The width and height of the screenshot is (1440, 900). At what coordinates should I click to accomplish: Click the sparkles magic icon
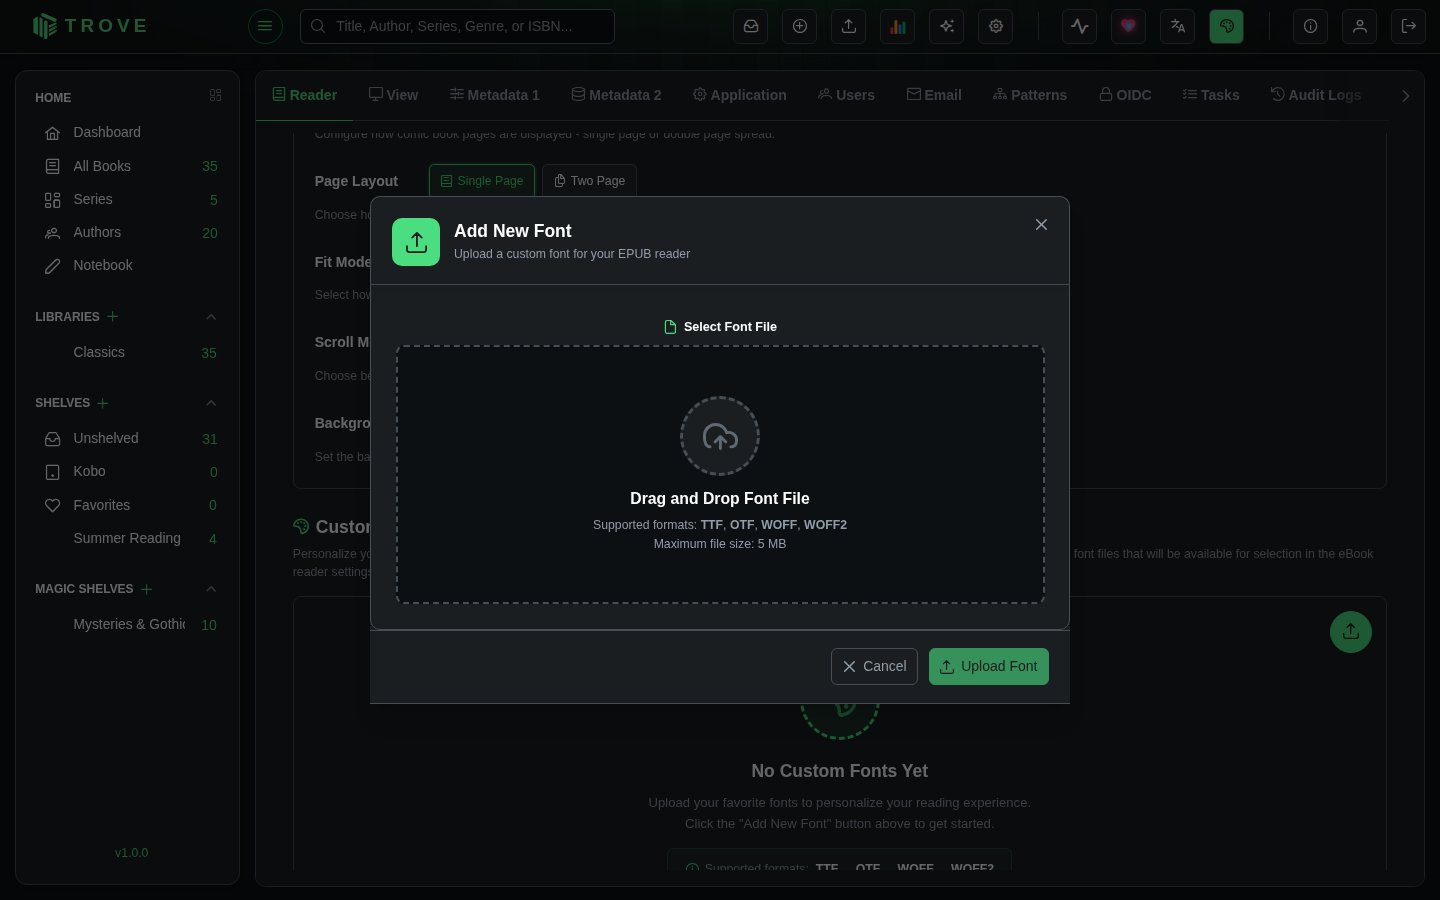coord(947,26)
